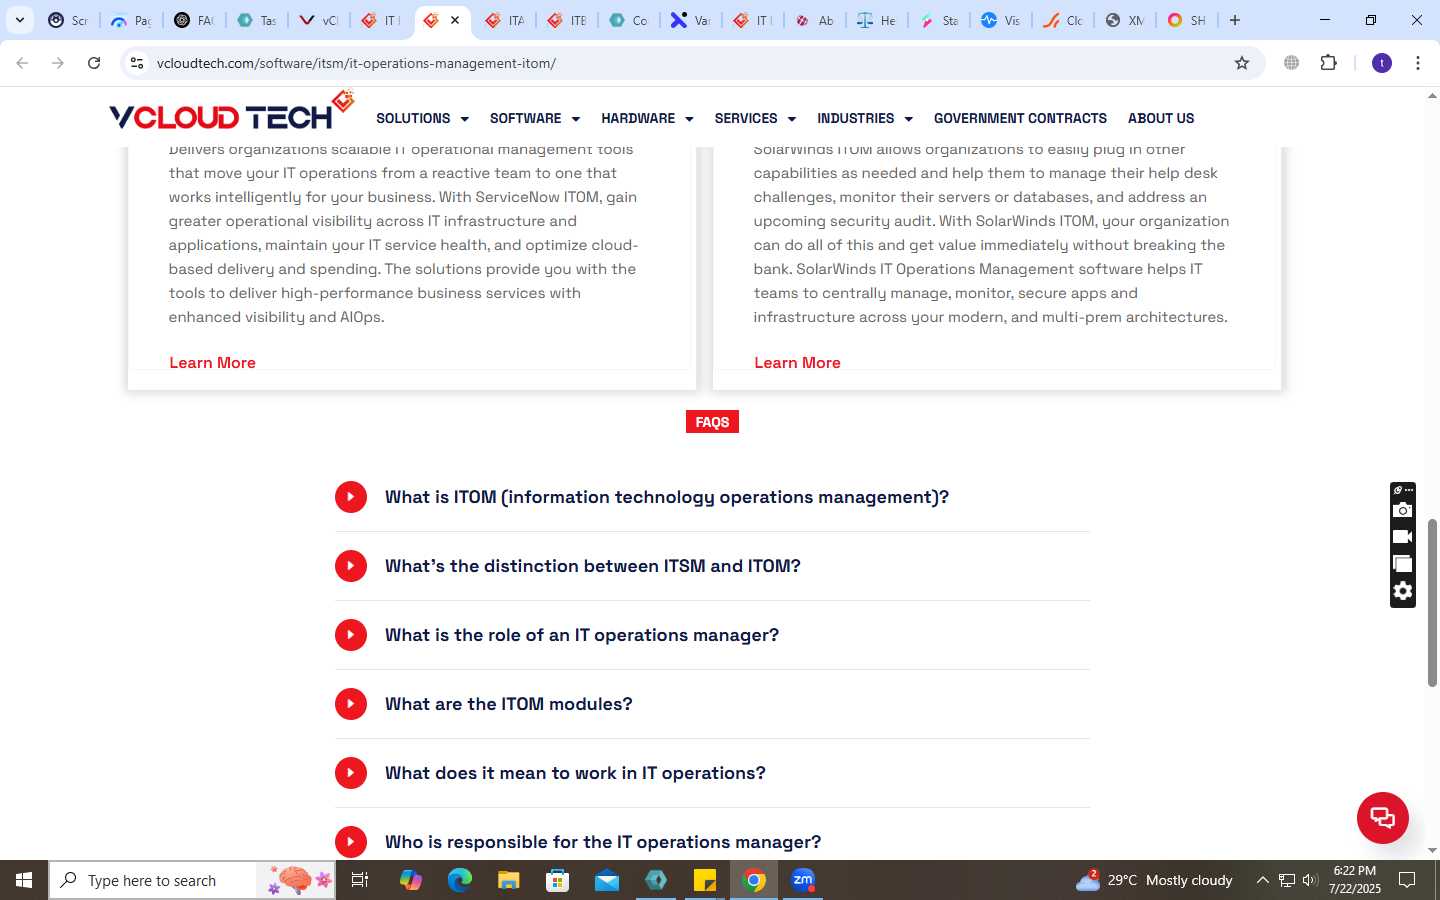
Task: Switch to the 'Var' browser tab
Action: tap(690, 20)
